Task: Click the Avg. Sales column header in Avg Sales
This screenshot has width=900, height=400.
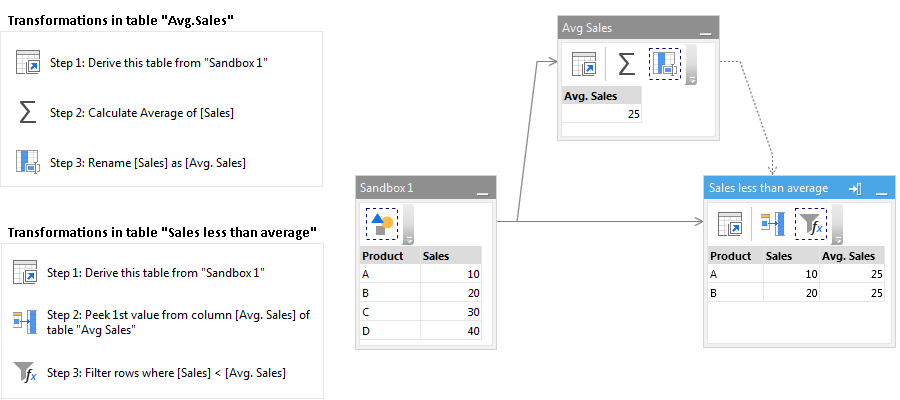Action: point(601,96)
